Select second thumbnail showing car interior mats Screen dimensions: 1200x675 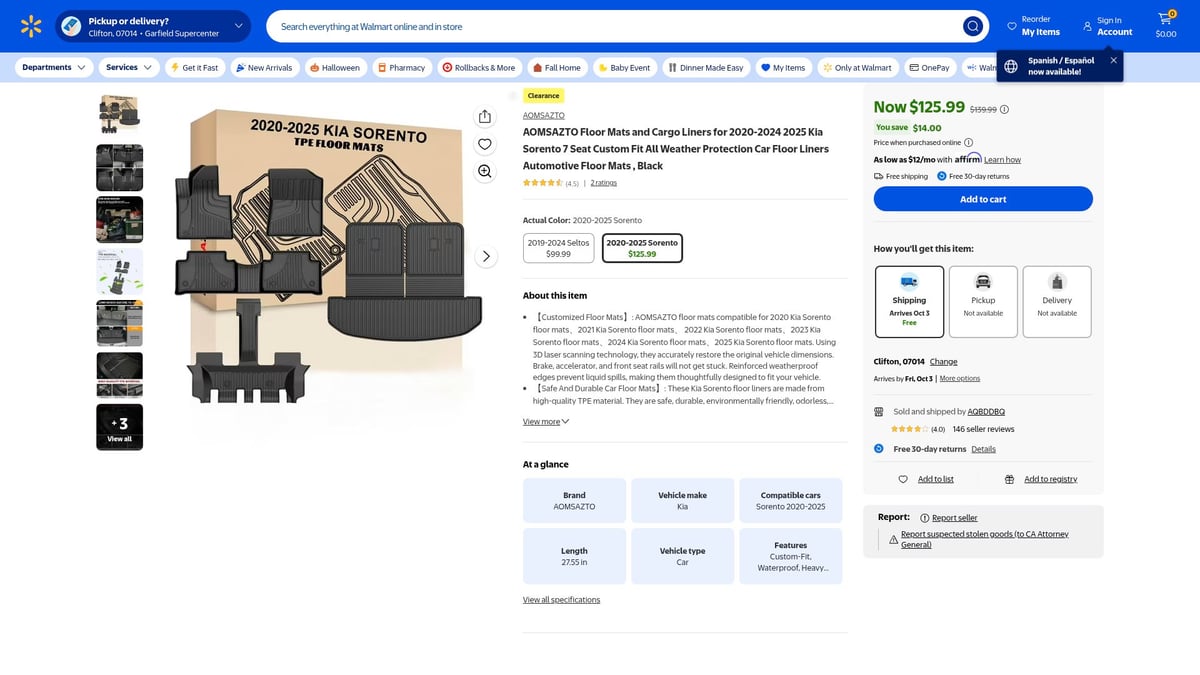(x=119, y=167)
